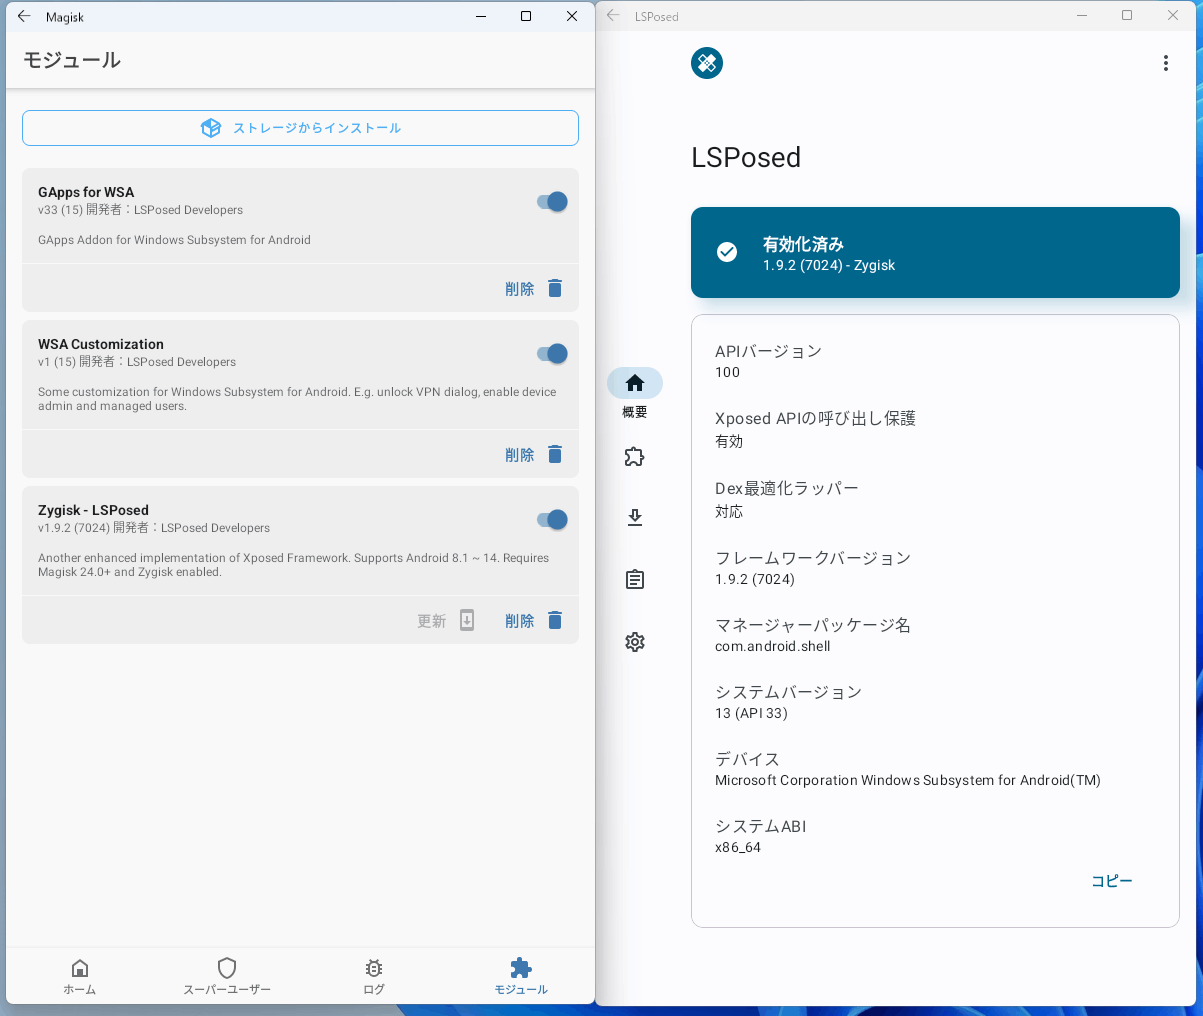Click the checkmark icon in activated card
1203x1016 pixels.
727,252
